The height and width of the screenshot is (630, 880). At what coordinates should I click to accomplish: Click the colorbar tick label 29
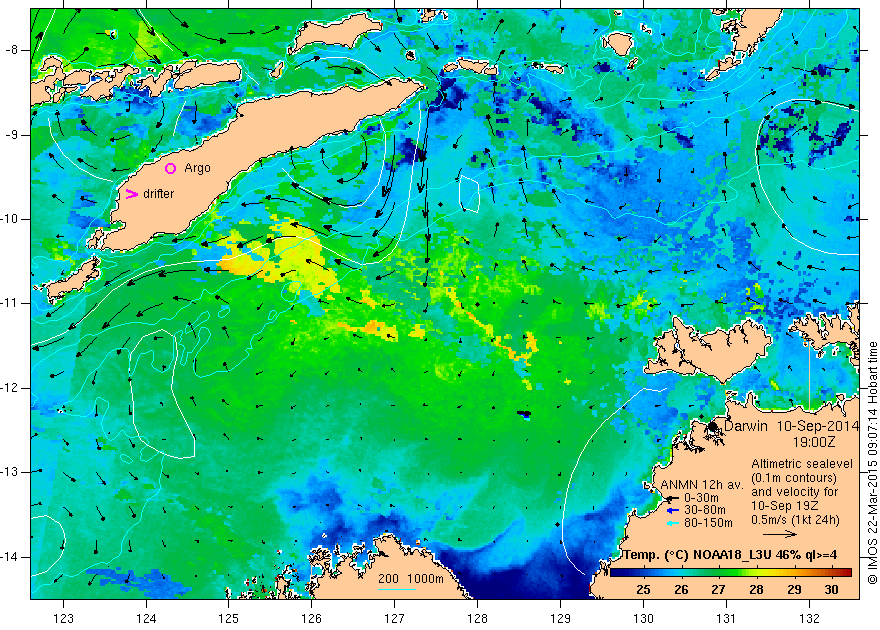[794, 590]
